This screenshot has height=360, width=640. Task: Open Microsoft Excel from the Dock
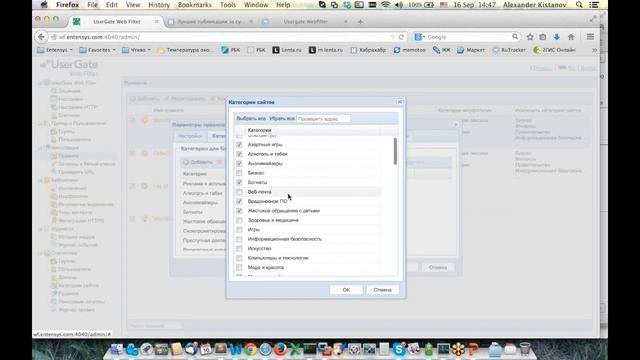[295, 349]
